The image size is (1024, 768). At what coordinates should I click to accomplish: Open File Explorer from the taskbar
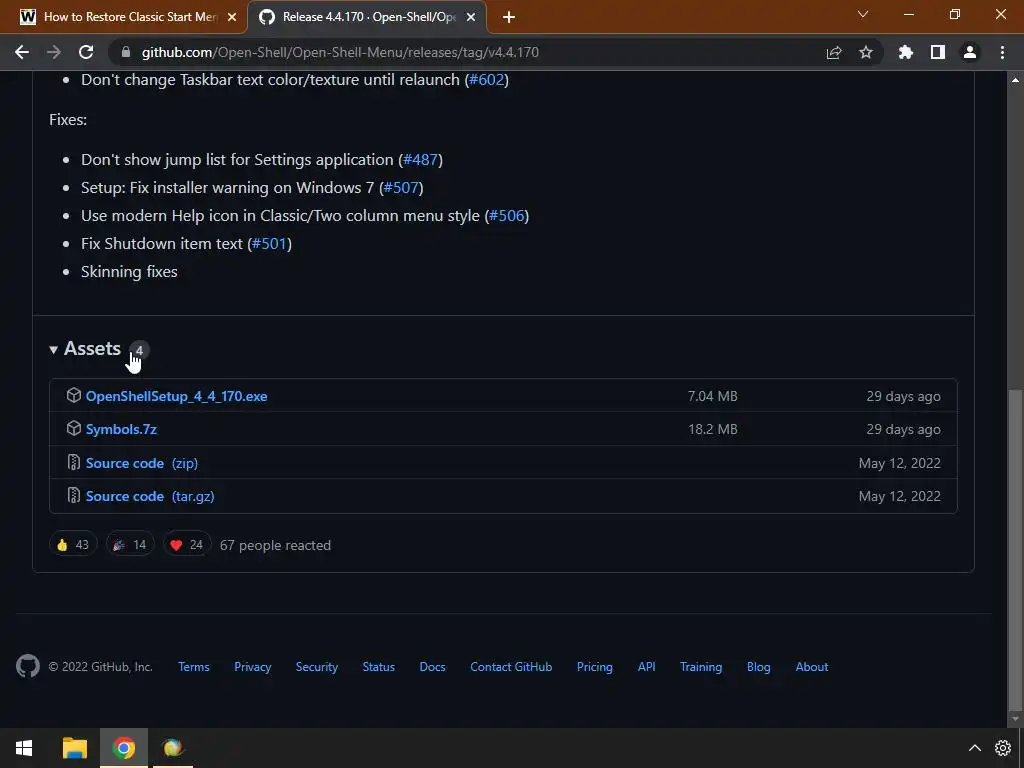pos(74,748)
